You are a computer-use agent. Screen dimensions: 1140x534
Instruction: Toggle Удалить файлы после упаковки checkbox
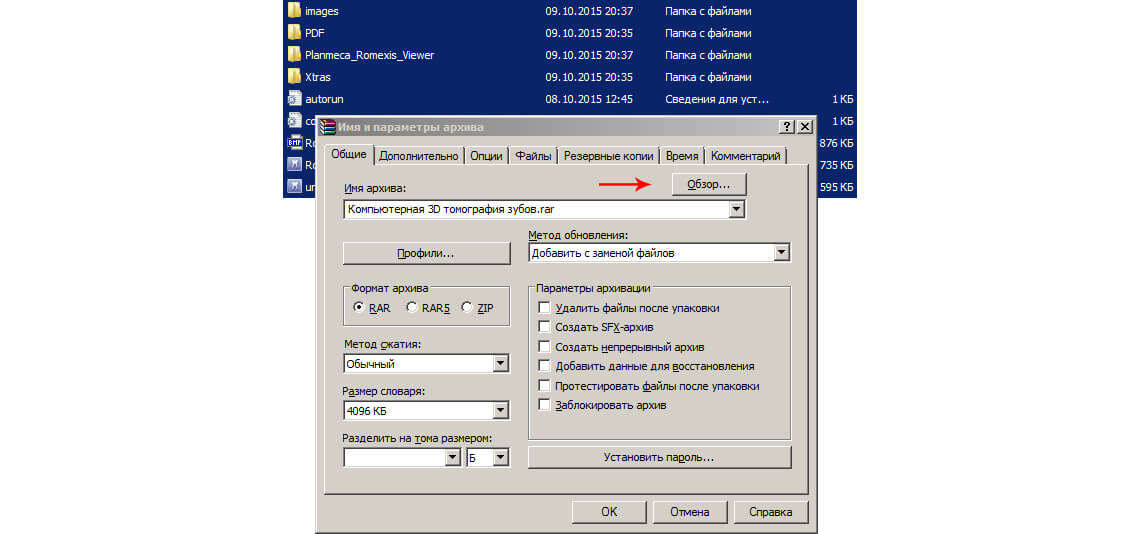tap(545, 308)
